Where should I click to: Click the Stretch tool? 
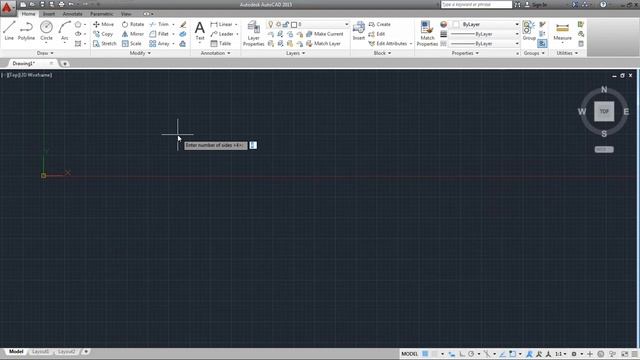click(104, 43)
